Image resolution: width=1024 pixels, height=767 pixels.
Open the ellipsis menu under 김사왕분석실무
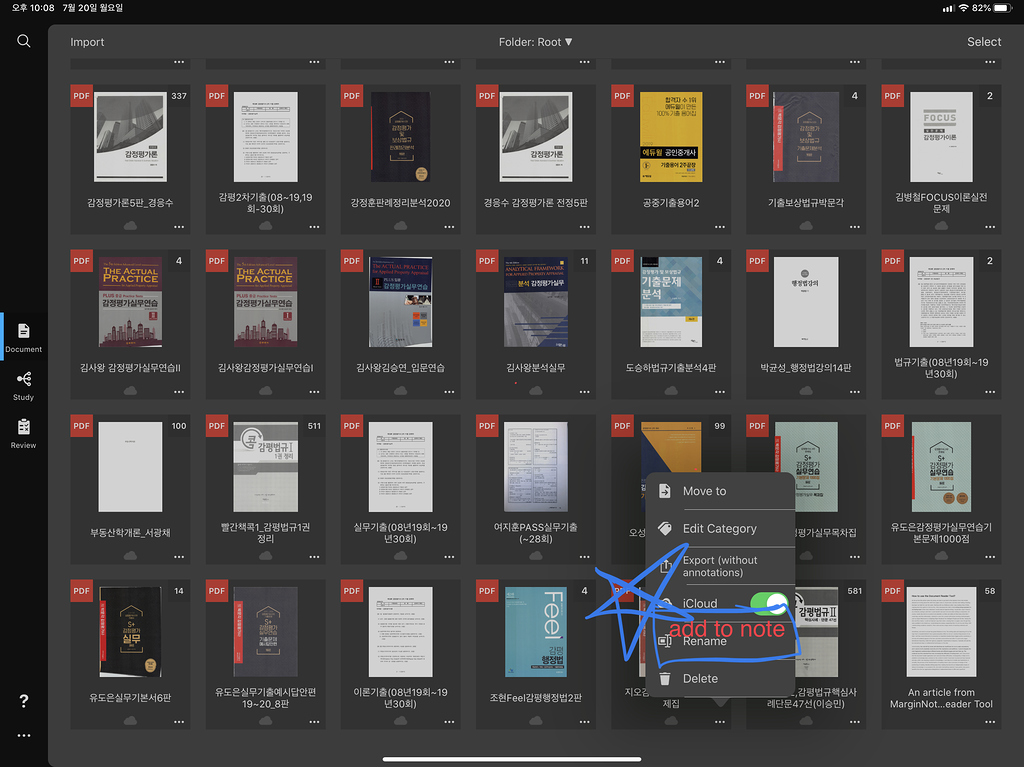(x=583, y=390)
